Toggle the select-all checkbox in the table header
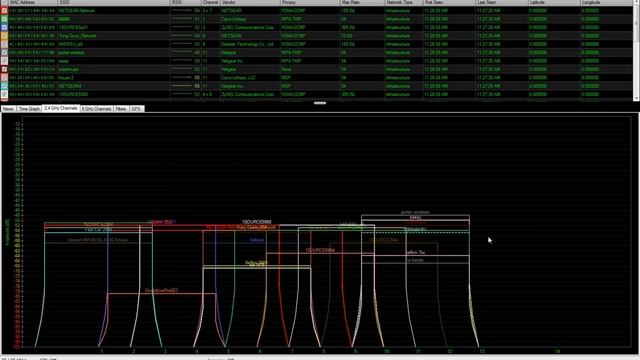Screen dimensions: 640x360 4,2
